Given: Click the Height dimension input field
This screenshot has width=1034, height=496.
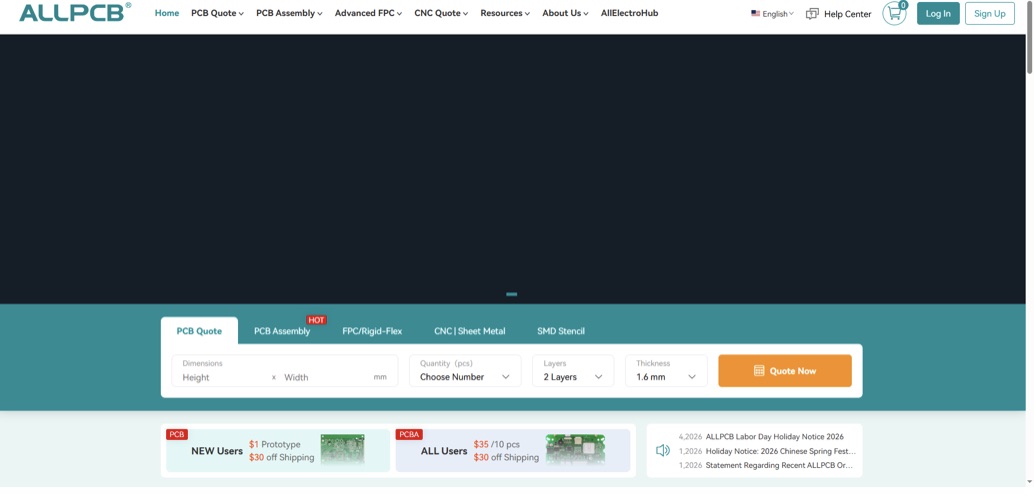Looking at the screenshot, I should click(x=224, y=377).
